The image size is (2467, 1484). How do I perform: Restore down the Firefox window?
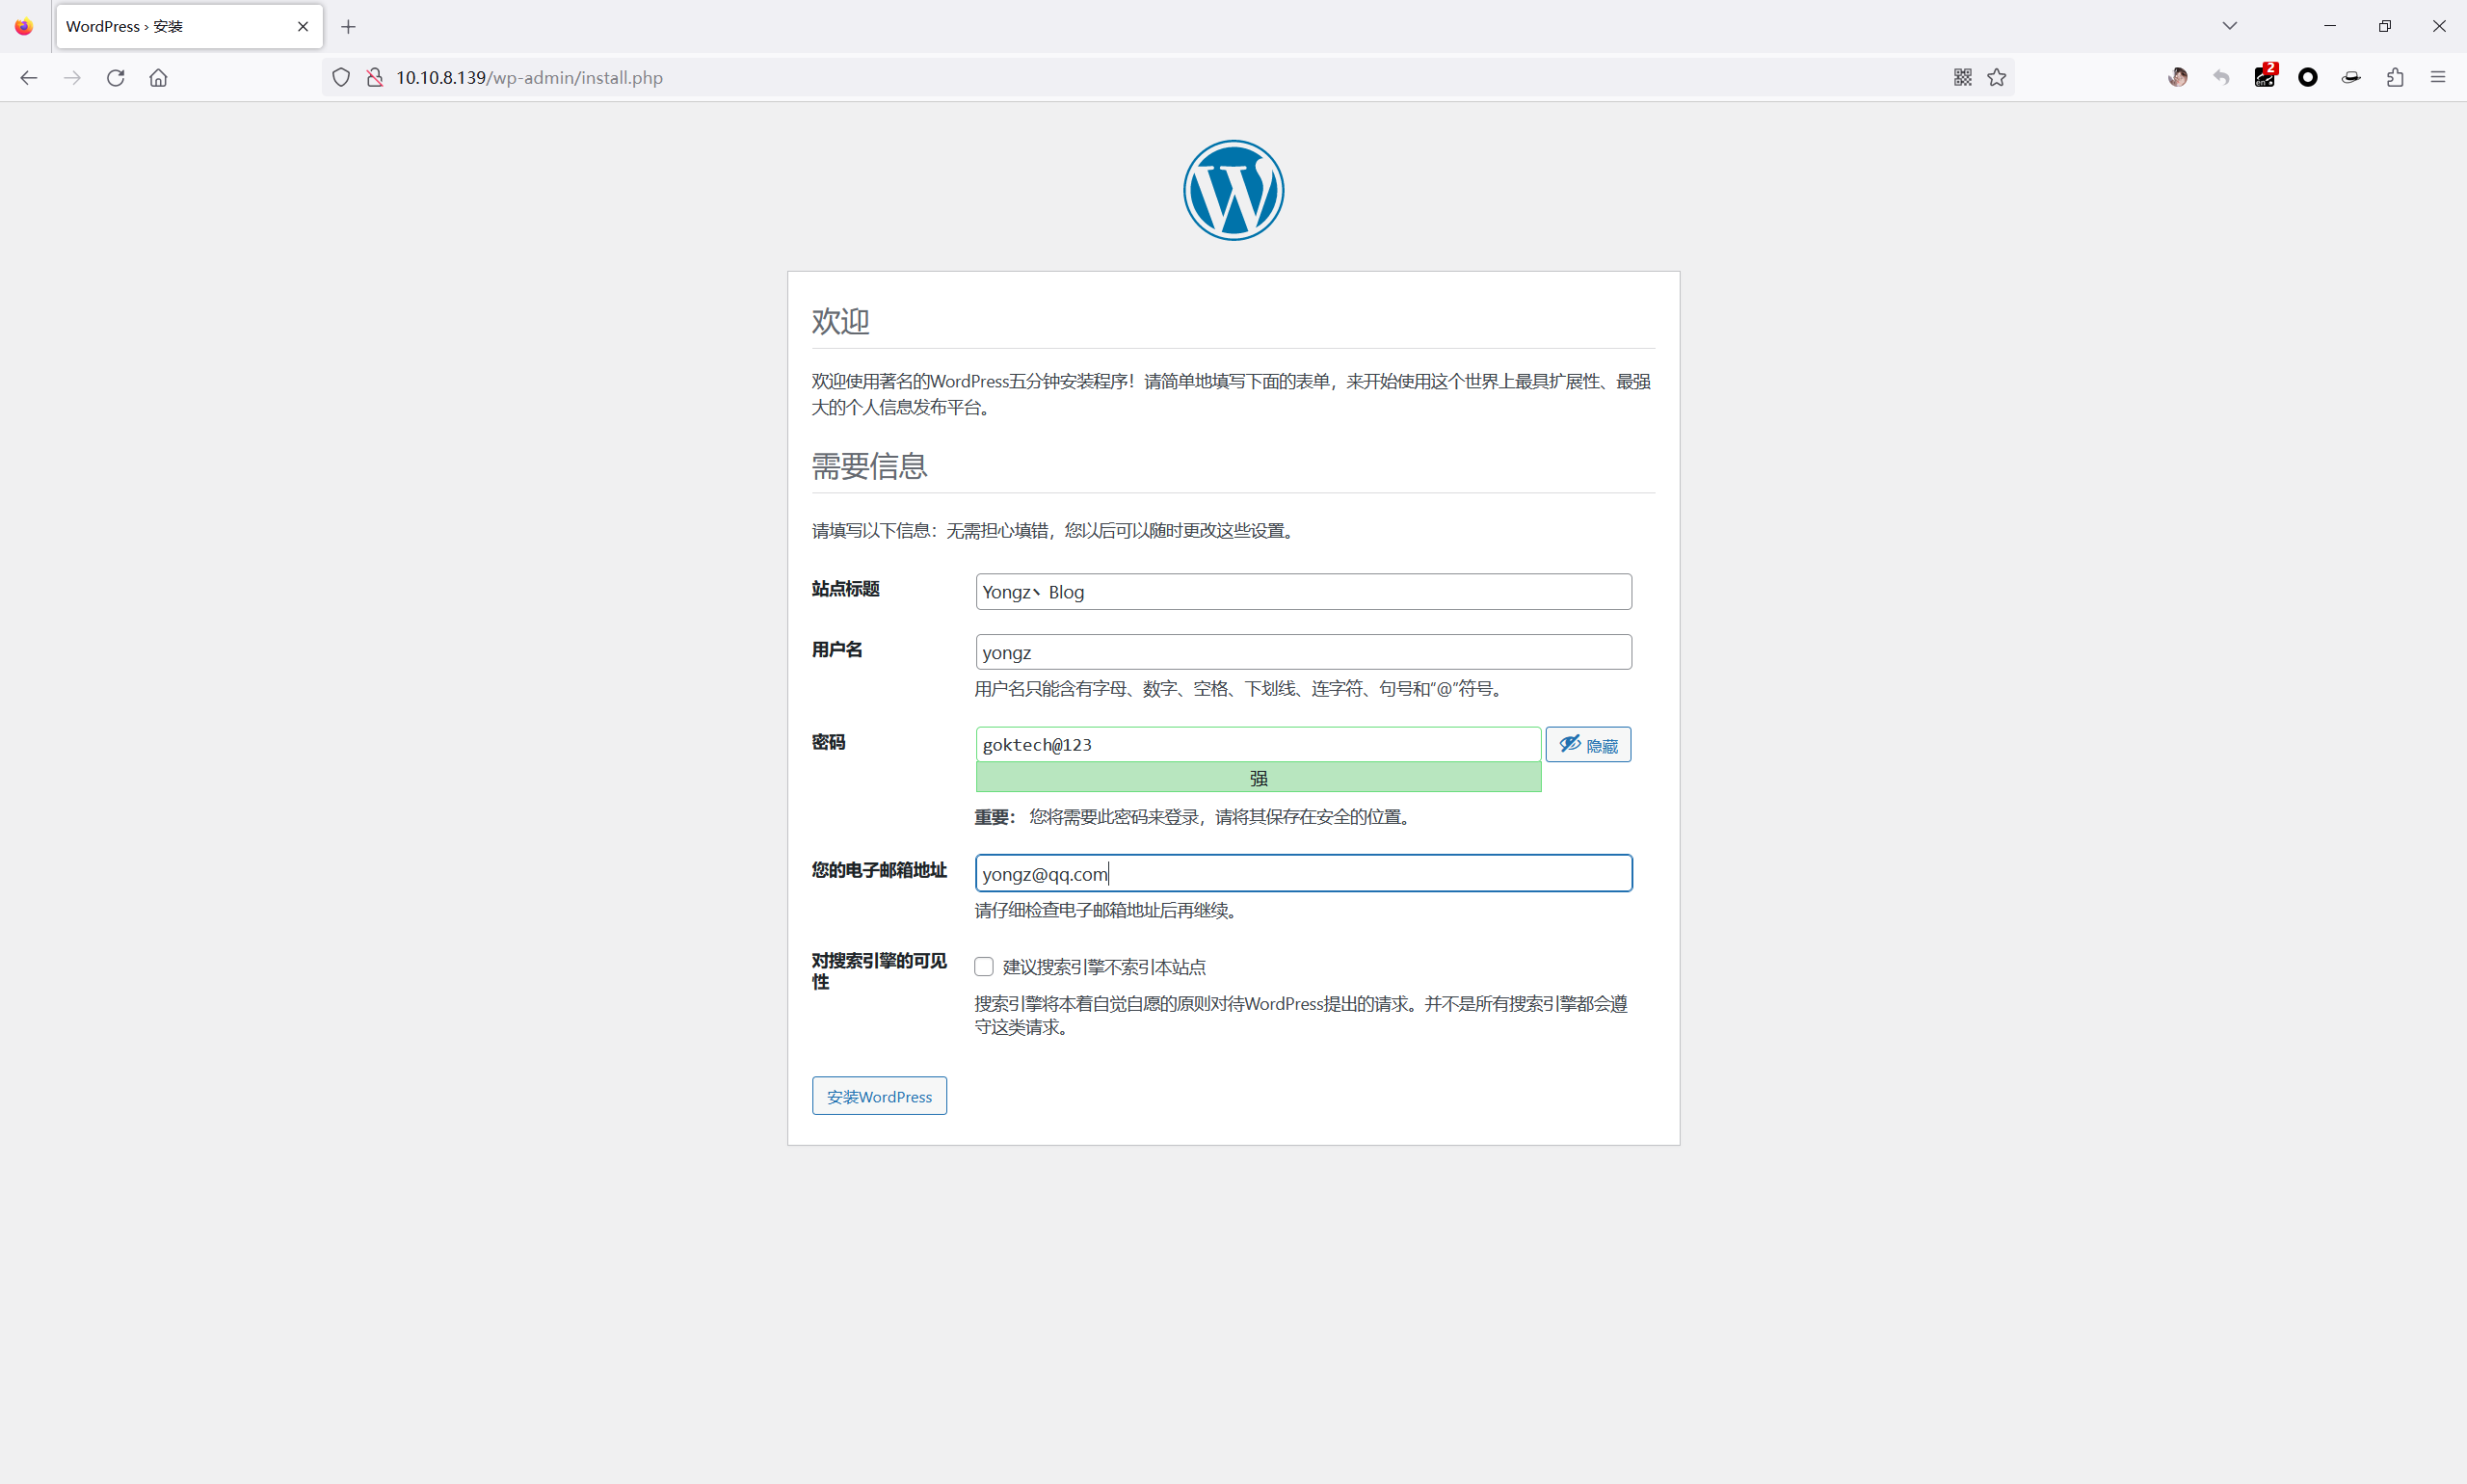point(2385,26)
